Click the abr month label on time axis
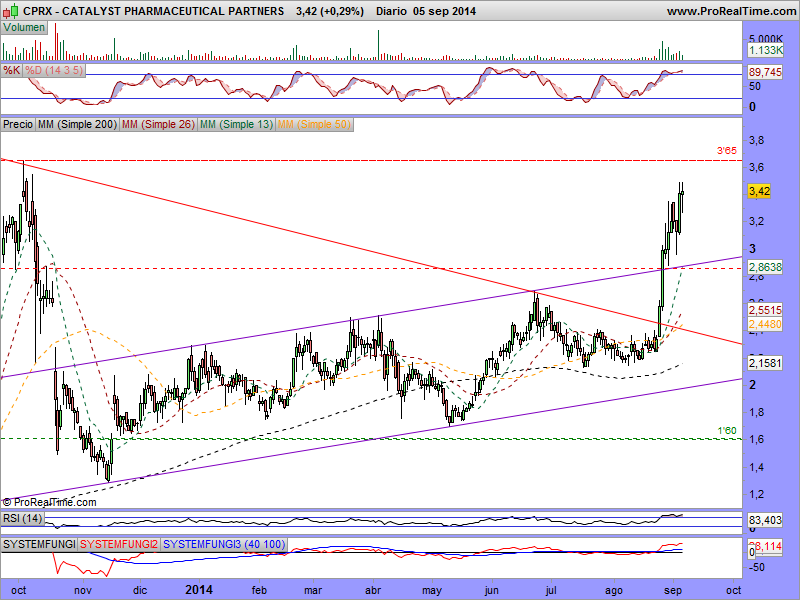The height and width of the screenshot is (600, 800). (x=373, y=590)
